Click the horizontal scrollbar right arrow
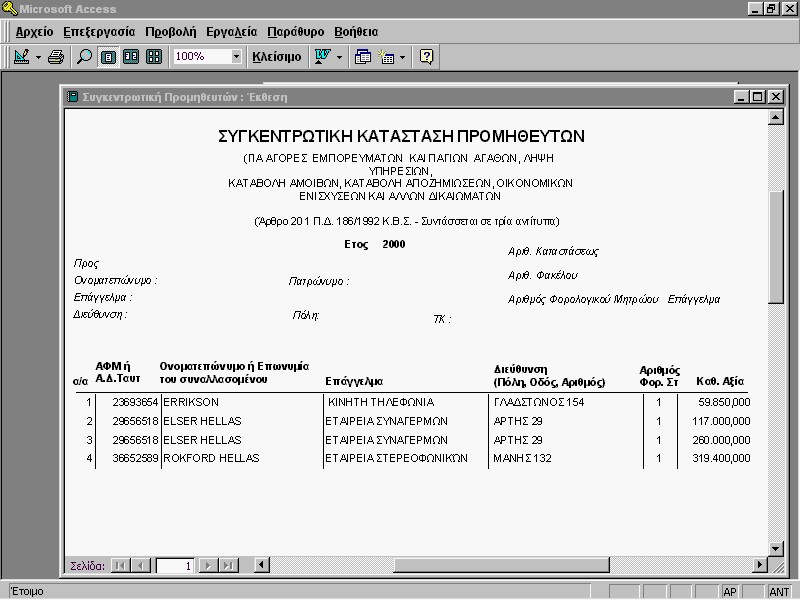The width and height of the screenshot is (800, 600). click(x=760, y=565)
